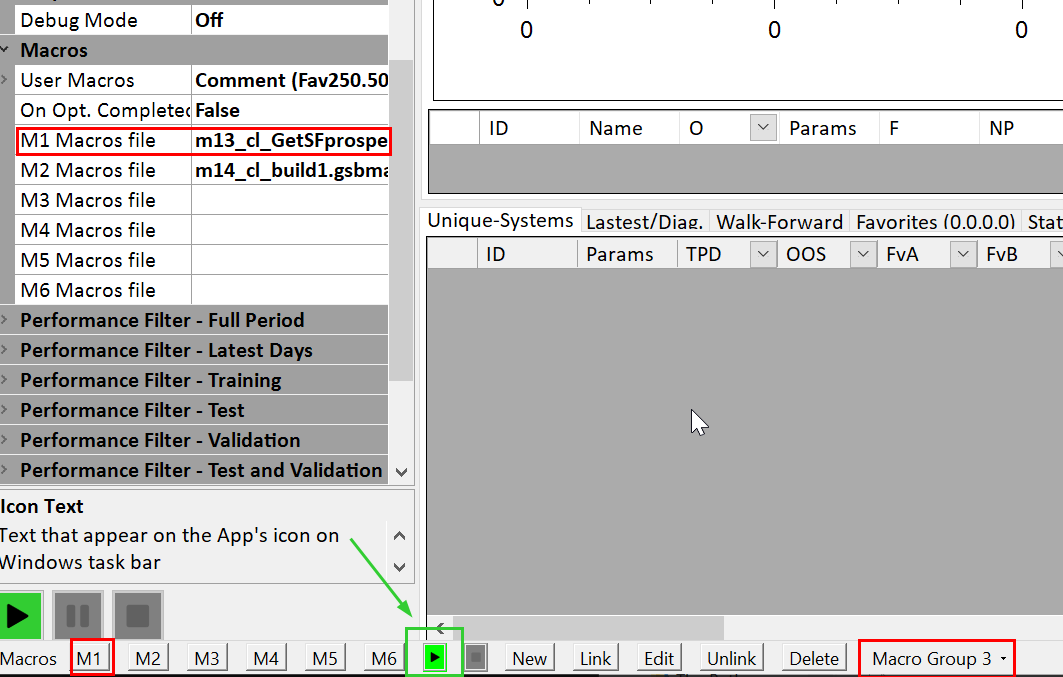Toggle the Debug Mode Off value

289,20
